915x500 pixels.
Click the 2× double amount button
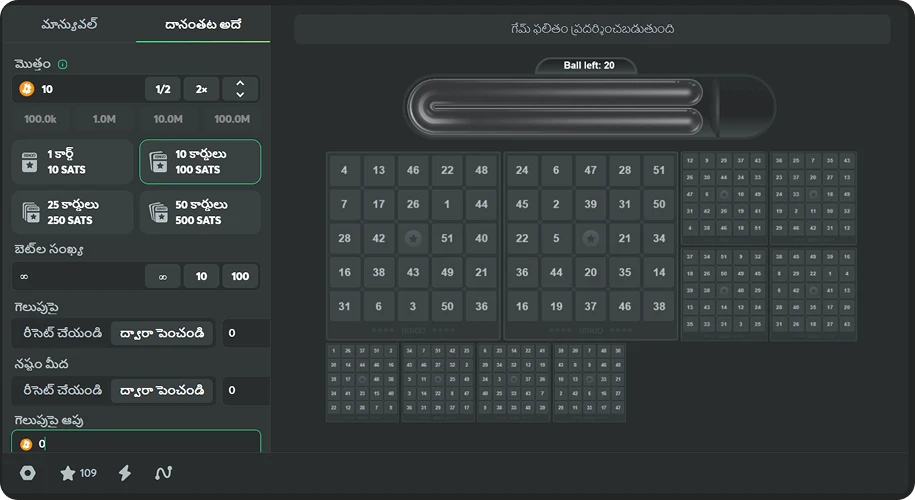[201, 89]
